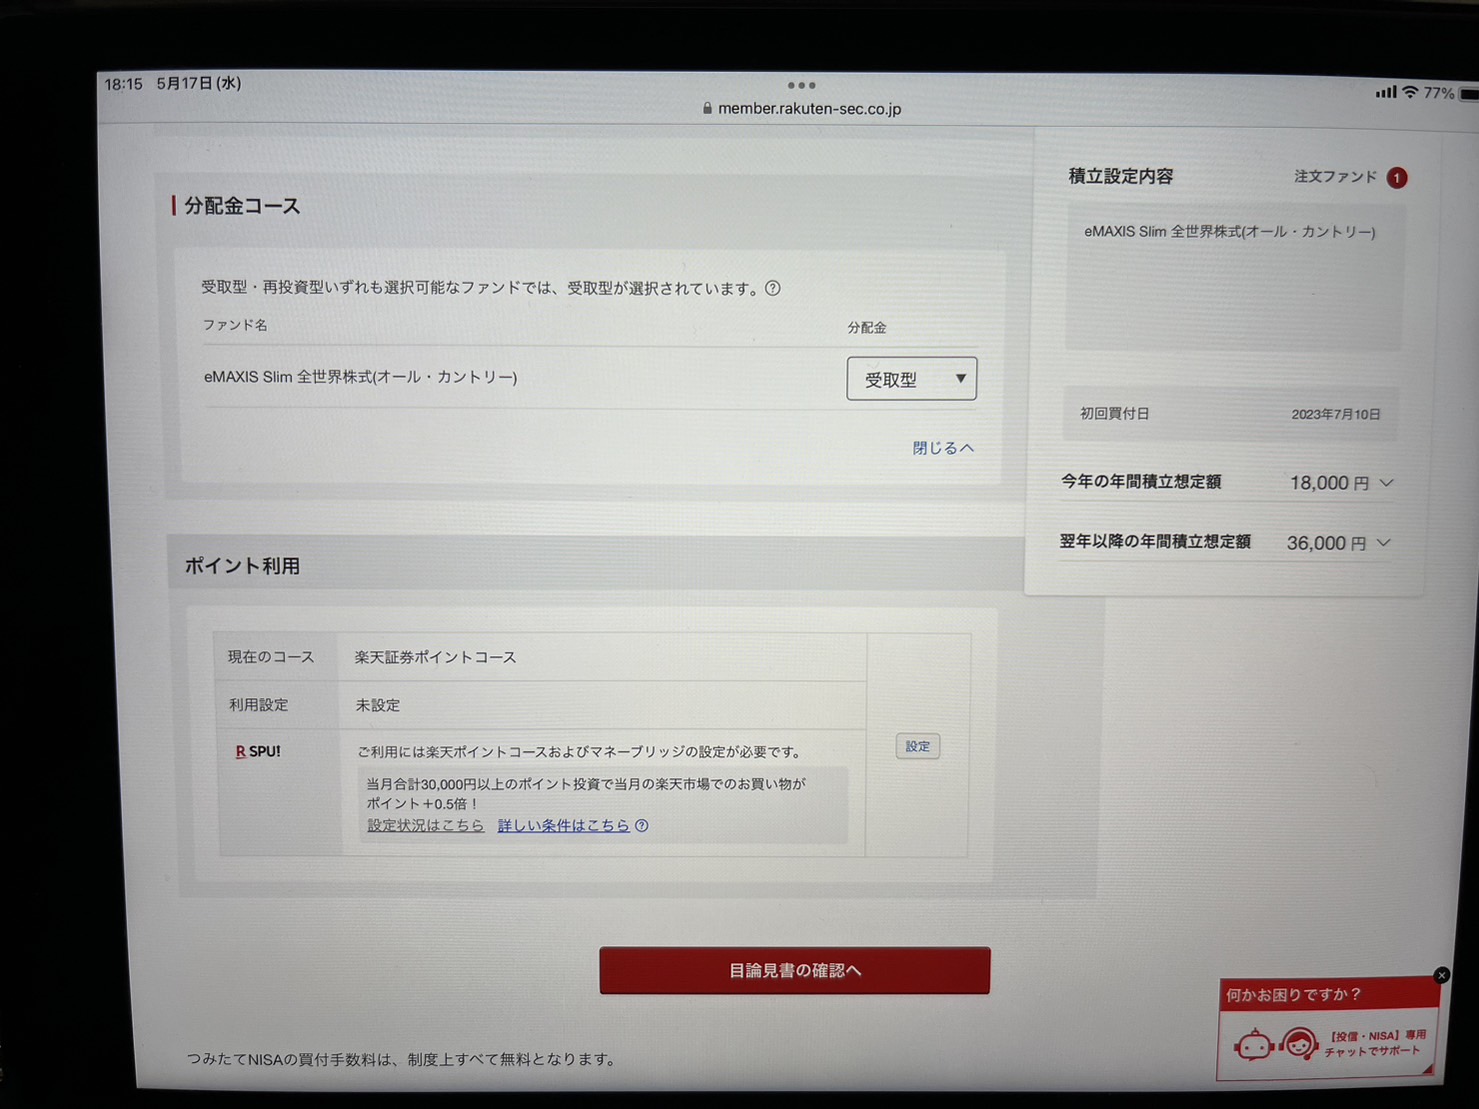Click eMAXIS Slim fund in 積立設定内容 panel
Viewport: 1479px width, 1109px height.
coord(1229,231)
